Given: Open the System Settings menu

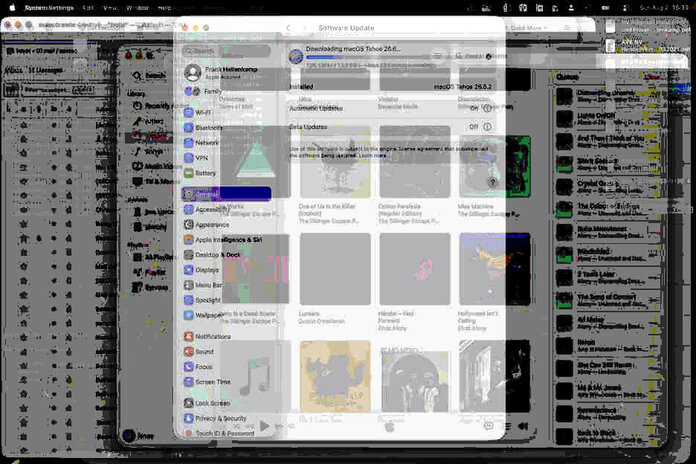Looking at the screenshot, I should point(49,8).
